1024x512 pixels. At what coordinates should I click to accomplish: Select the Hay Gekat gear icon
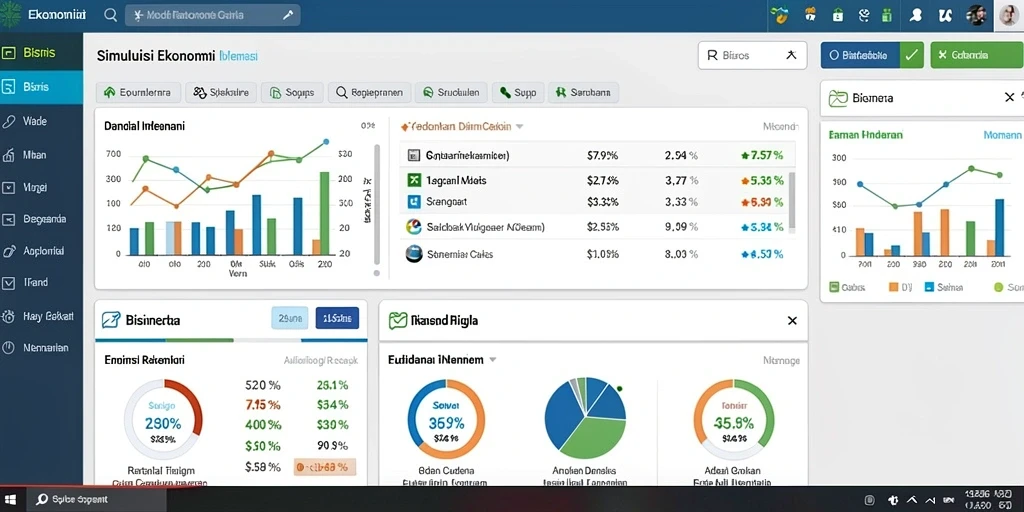[x=8, y=317]
